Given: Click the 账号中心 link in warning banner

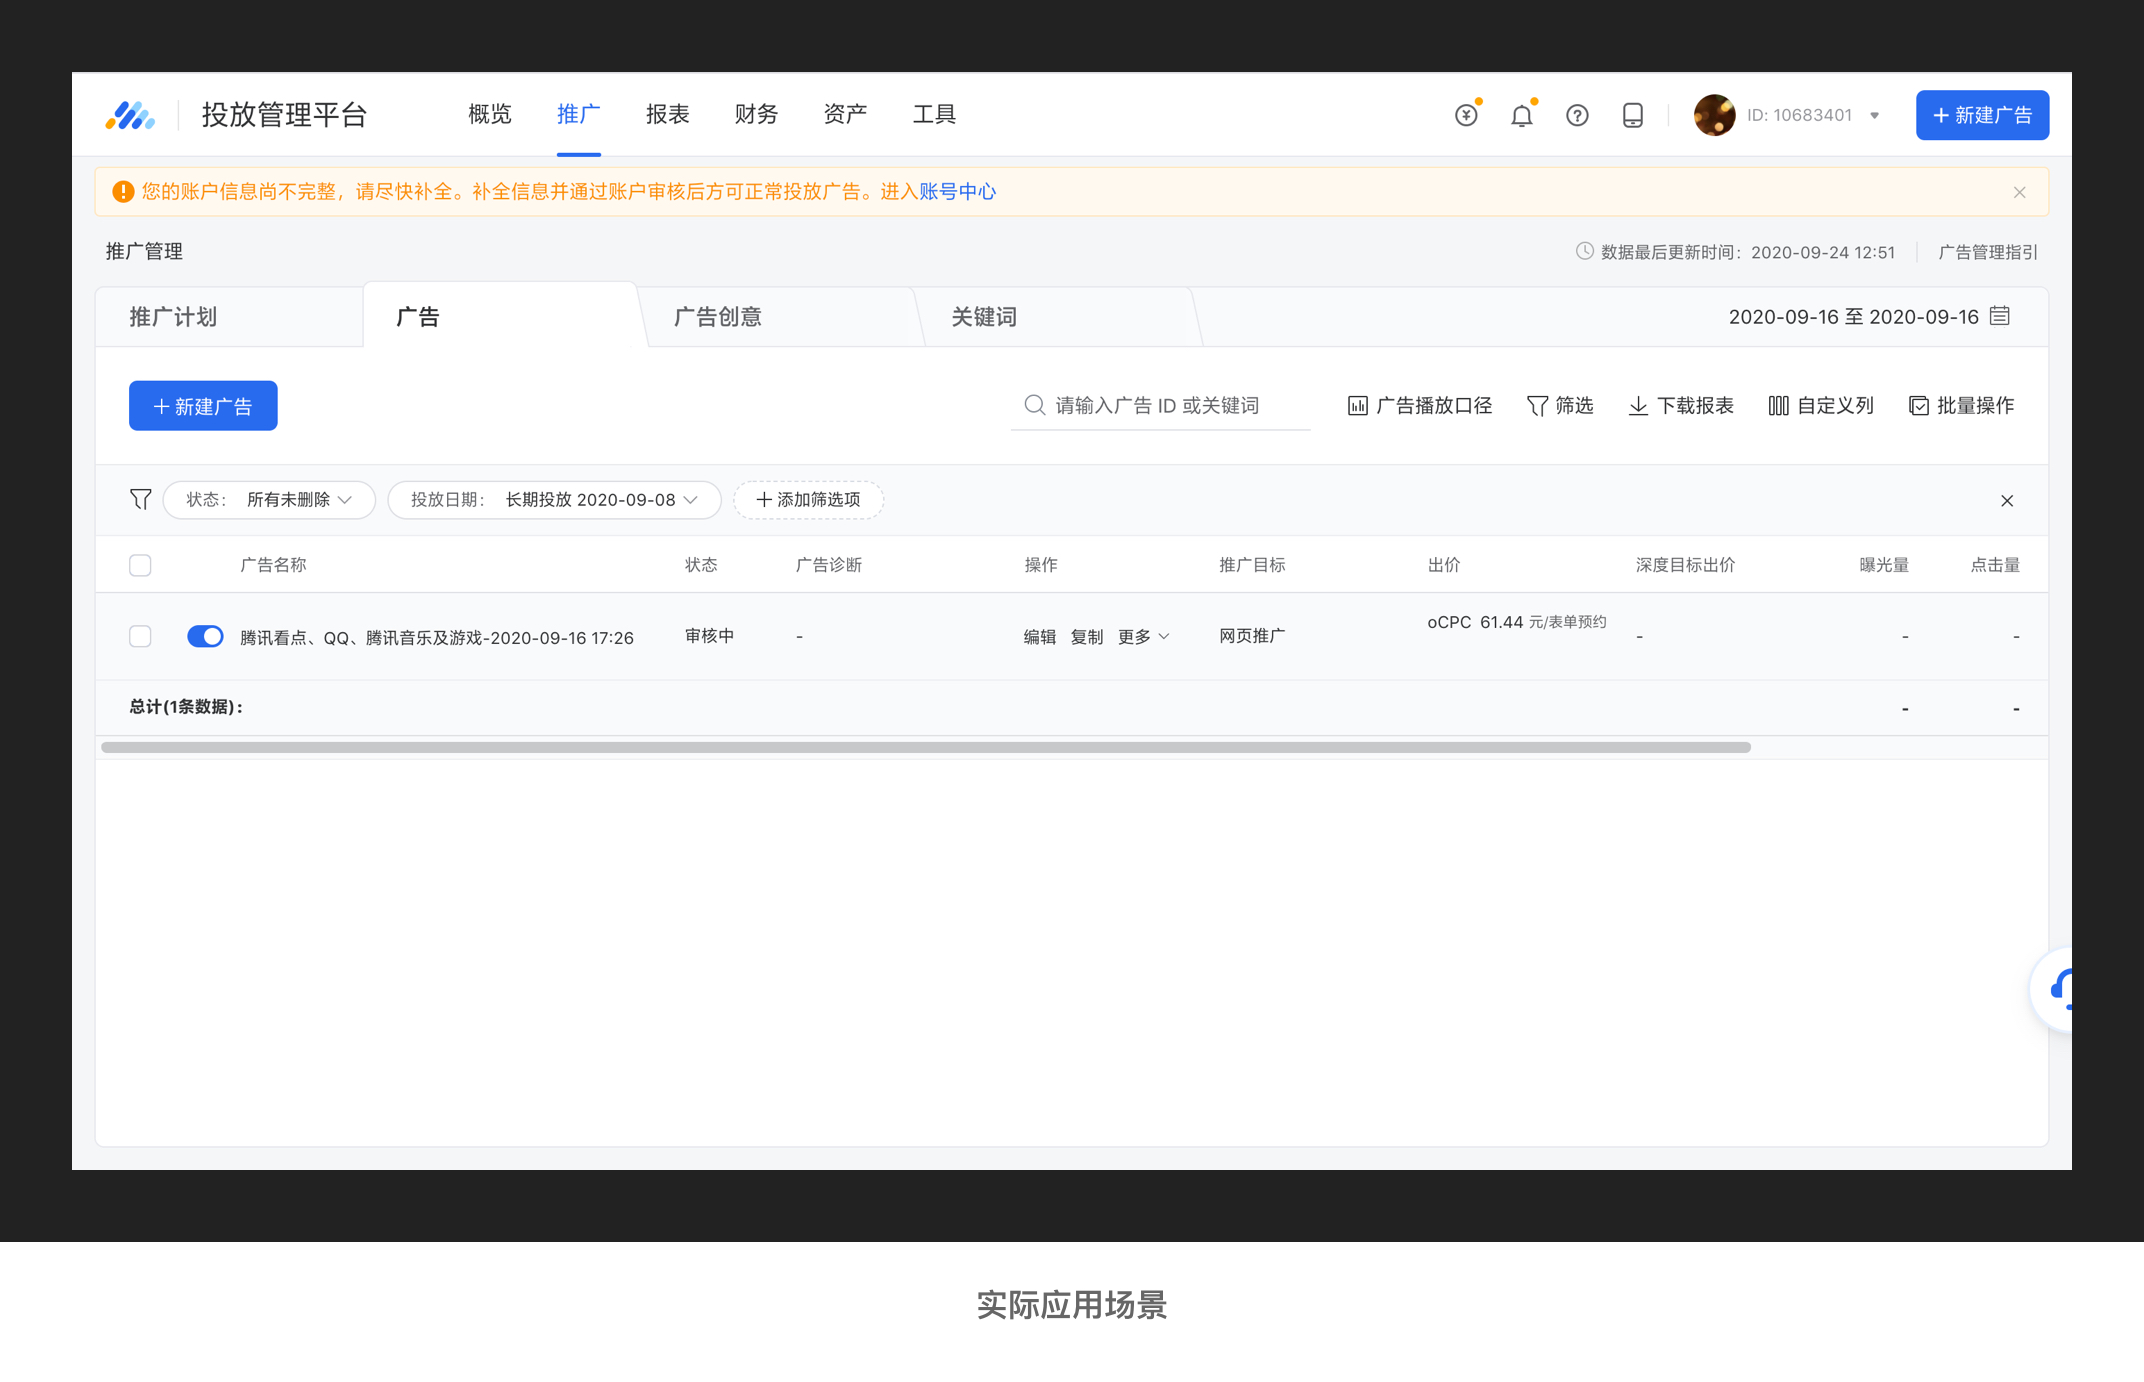Looking at the screenshot, I should [x=957, y=191].
